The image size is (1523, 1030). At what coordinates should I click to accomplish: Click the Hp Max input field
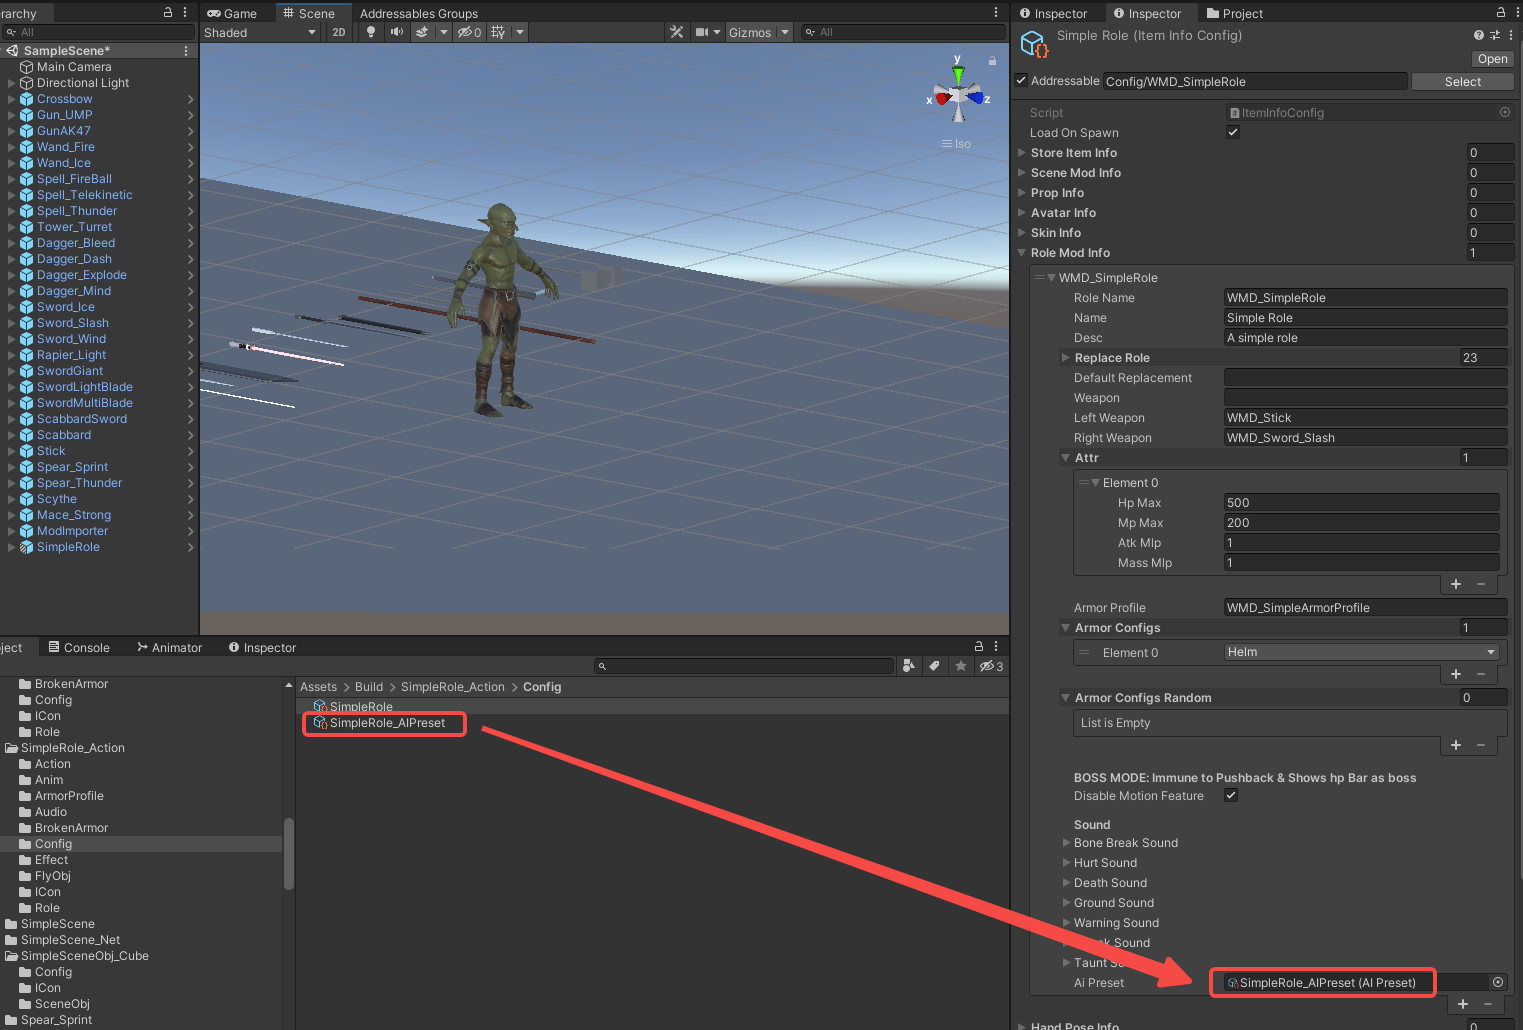(x=1361, y=502)
